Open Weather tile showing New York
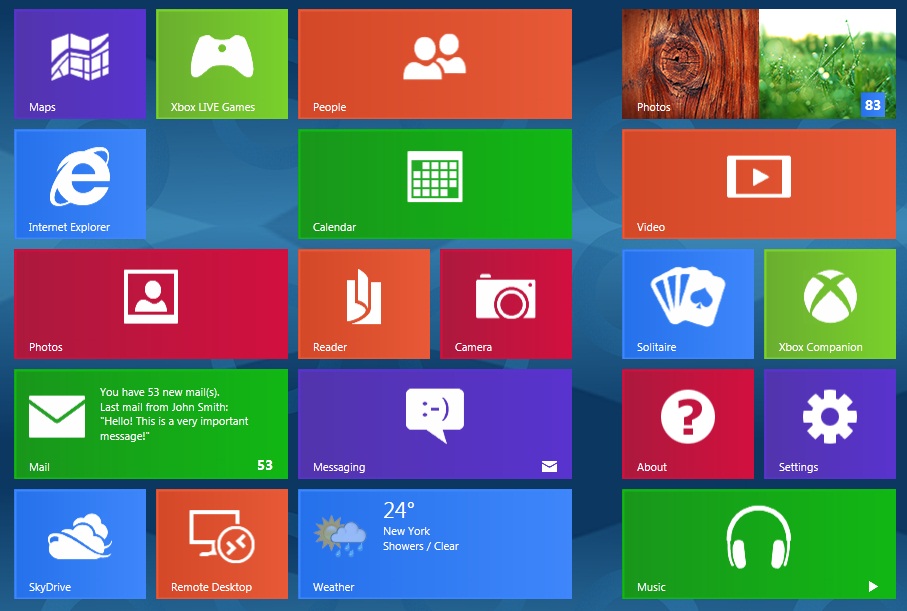This screenshot has width=907, height=611. (x=435, y=544)
